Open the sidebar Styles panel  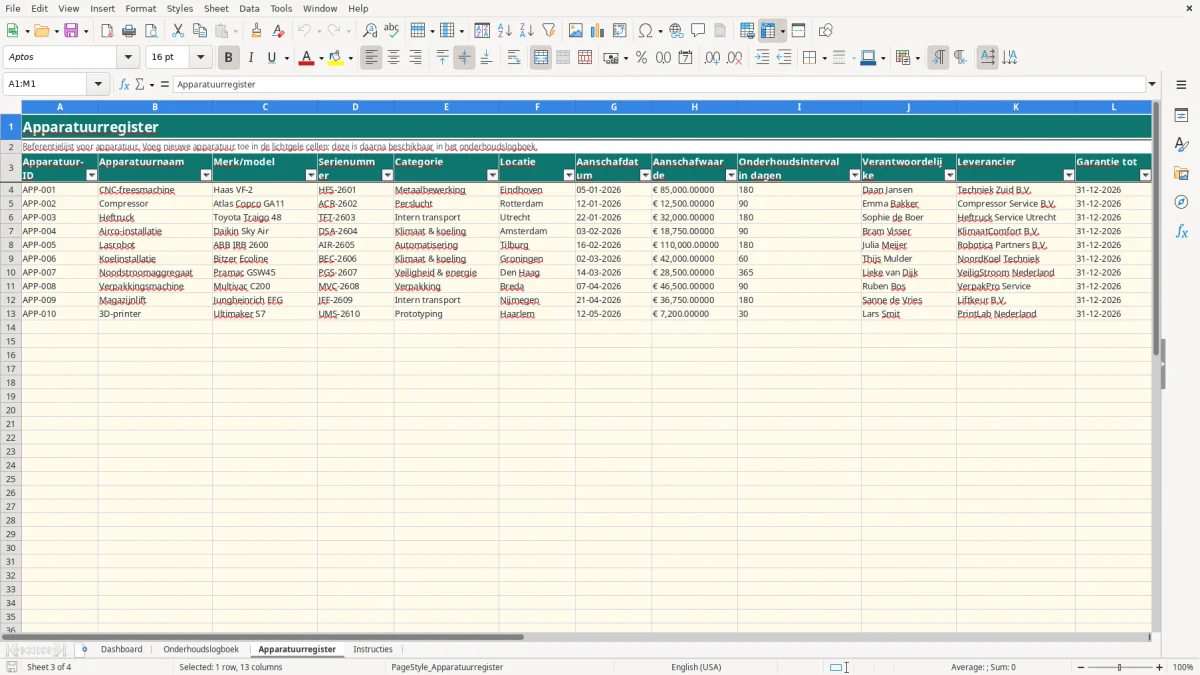[x=1181, y=144]
